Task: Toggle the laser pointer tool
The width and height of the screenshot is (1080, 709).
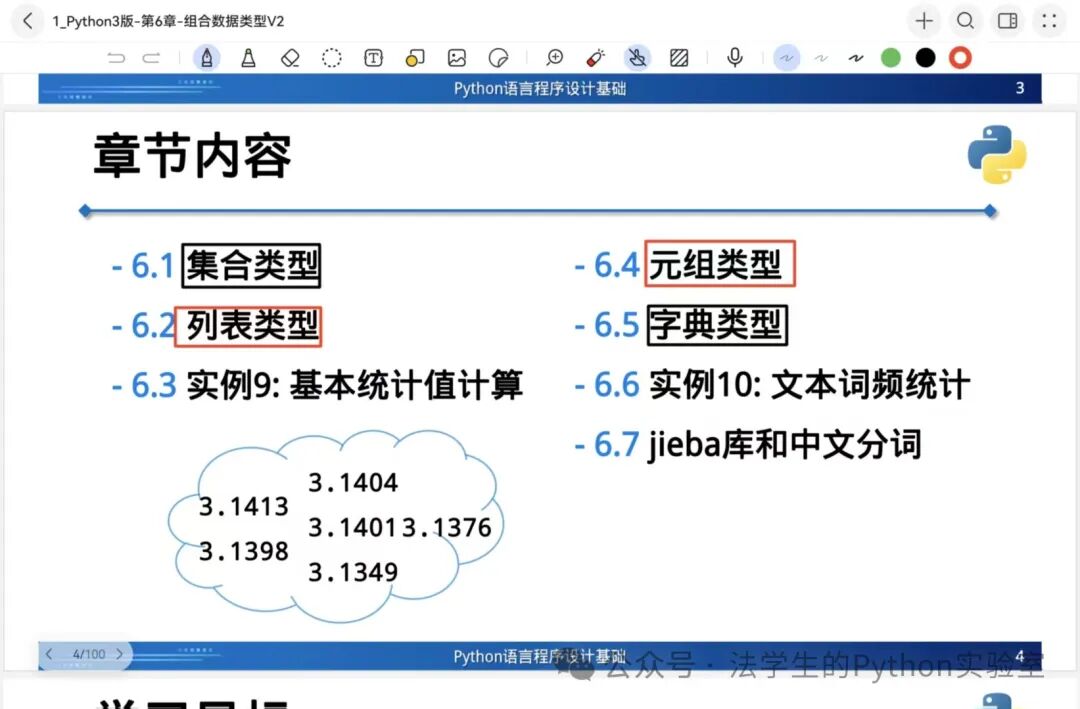Action: [596, 58]
